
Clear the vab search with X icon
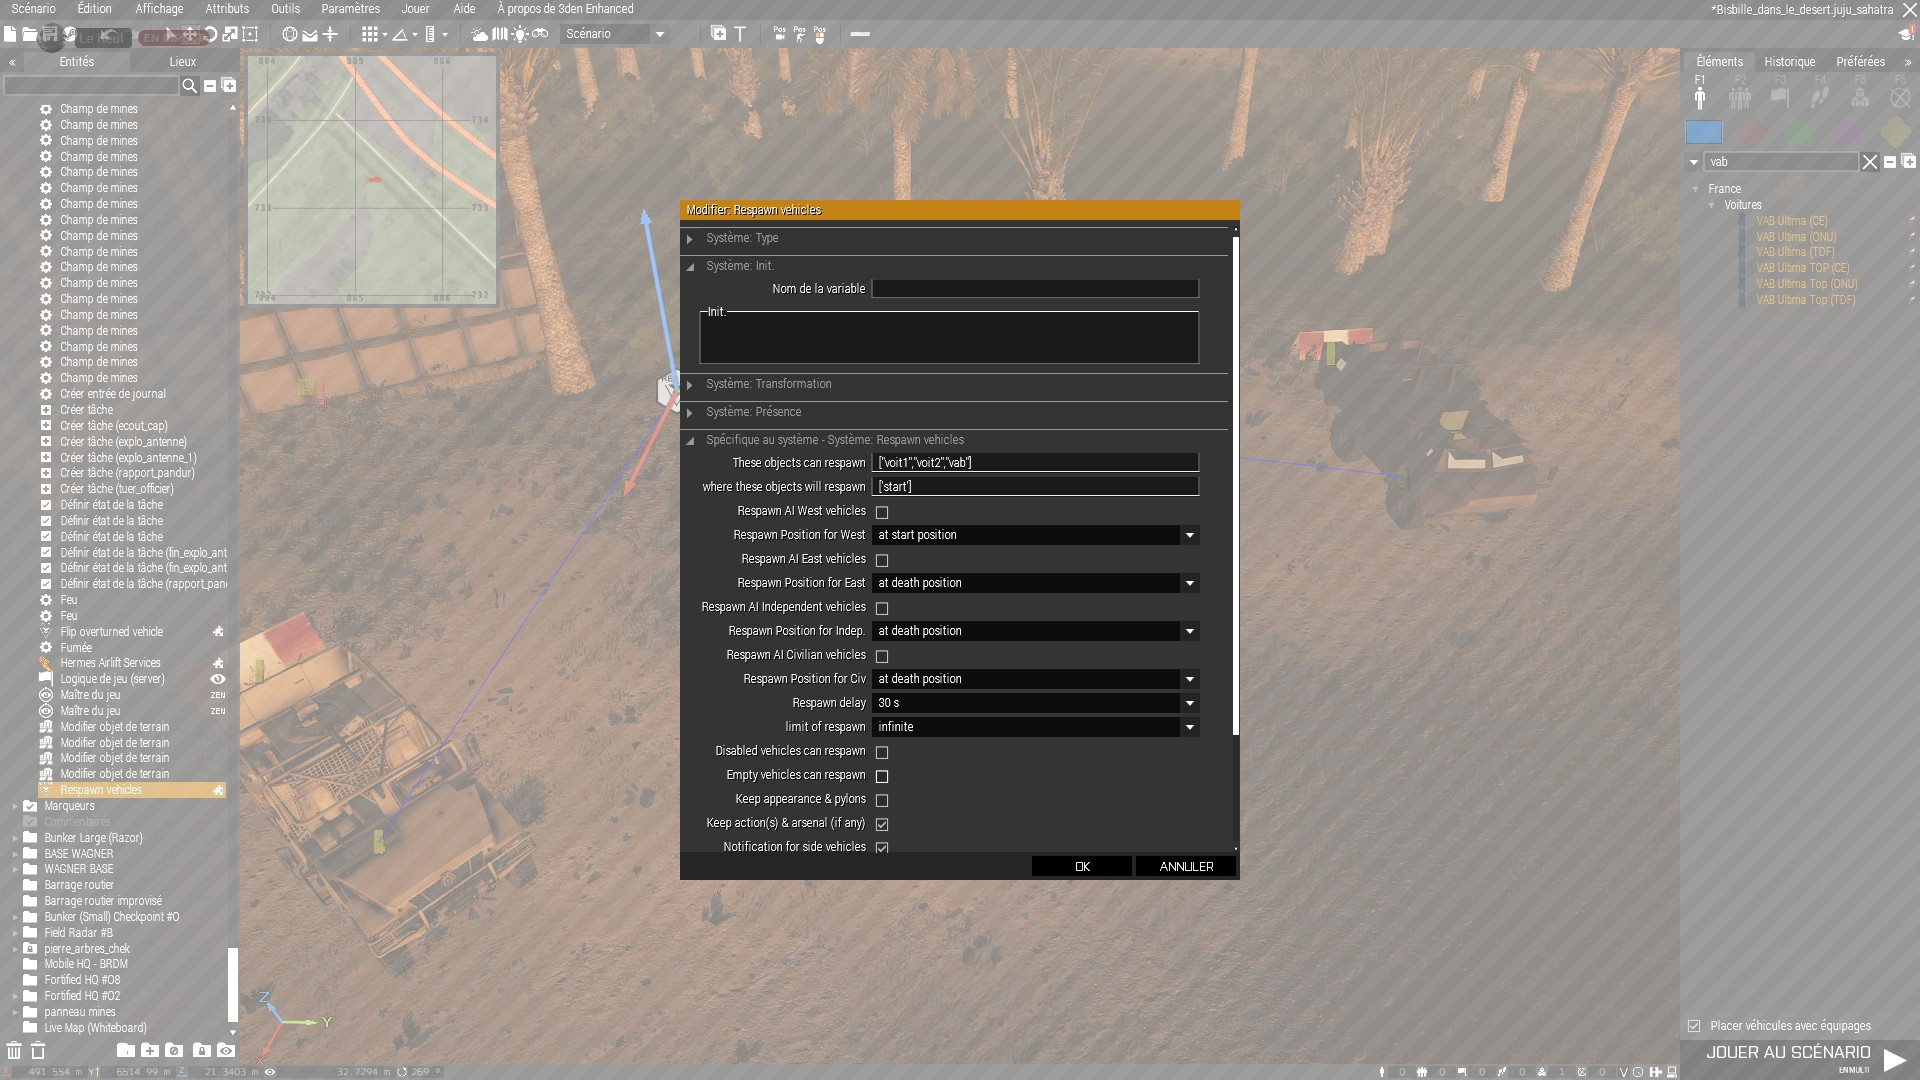(x=1869, y=162)
